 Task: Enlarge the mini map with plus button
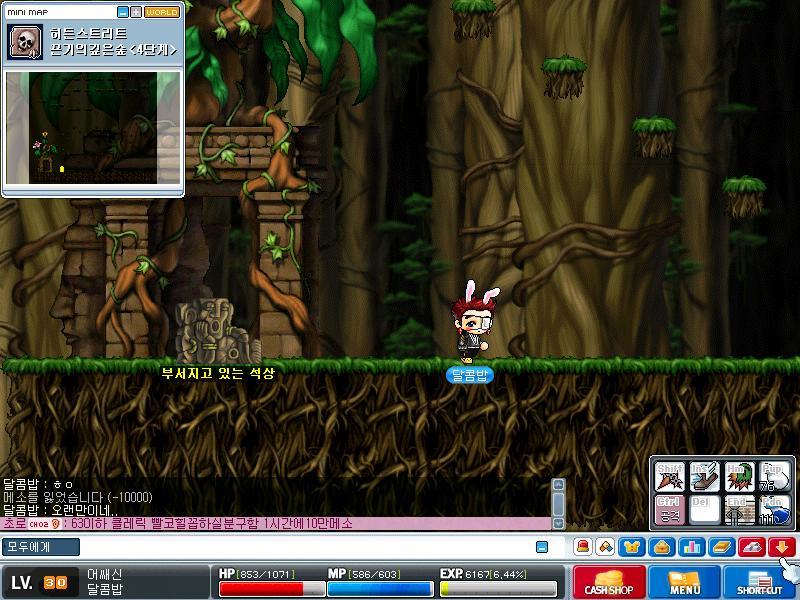tap(136, 12)
